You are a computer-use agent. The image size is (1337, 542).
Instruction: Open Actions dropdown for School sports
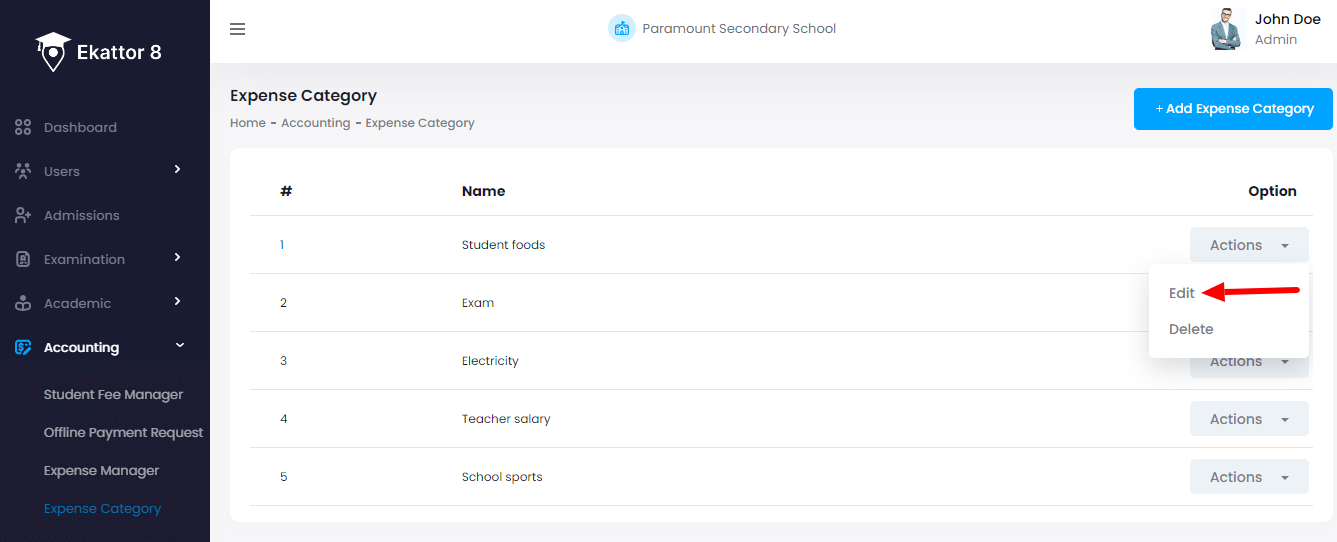pyautogui.click(x=1248, y=477)
